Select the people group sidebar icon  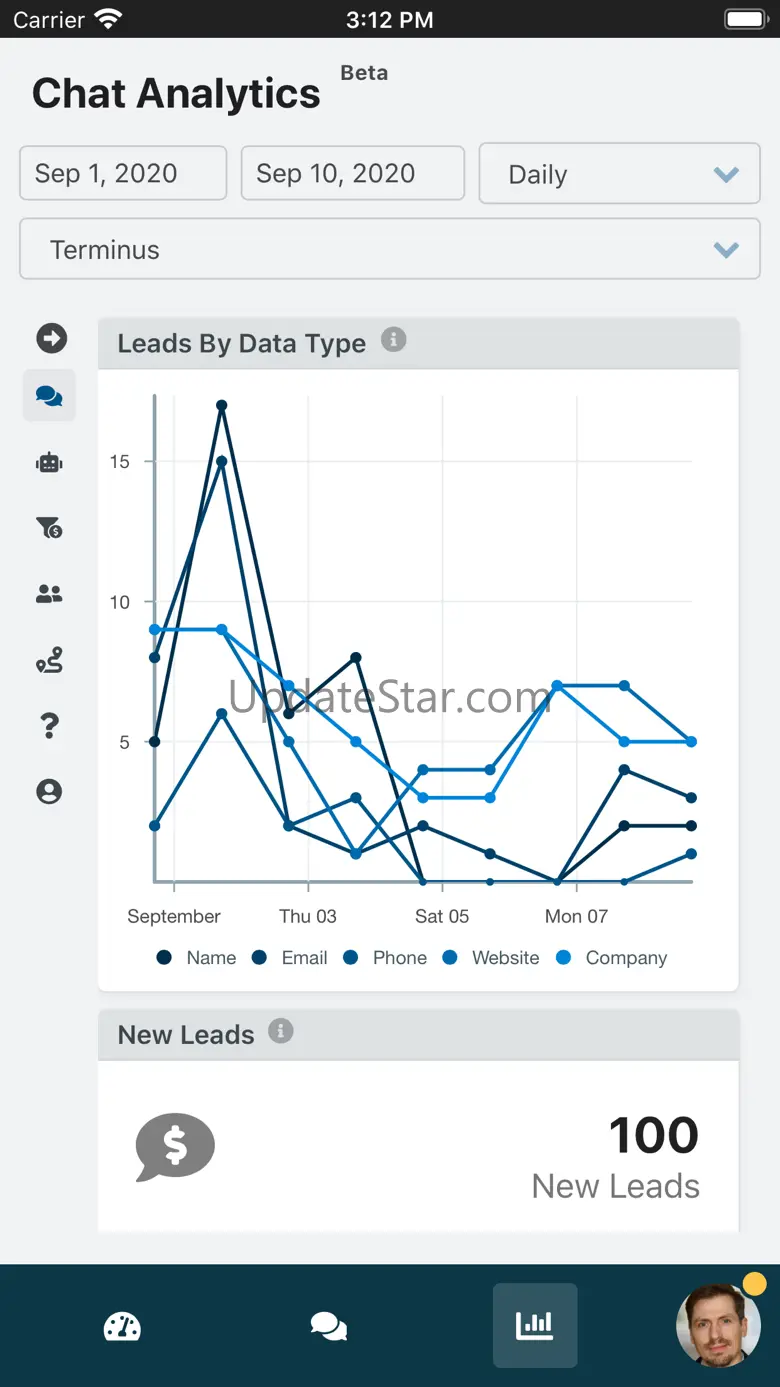(49, 594)
